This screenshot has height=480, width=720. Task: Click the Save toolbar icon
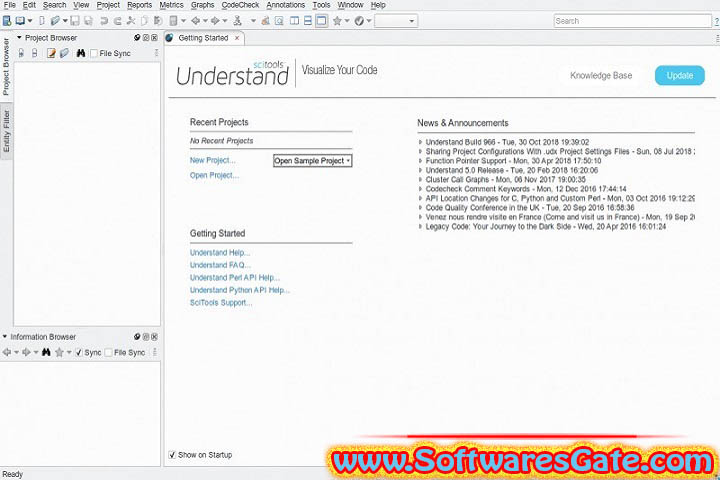75,21
